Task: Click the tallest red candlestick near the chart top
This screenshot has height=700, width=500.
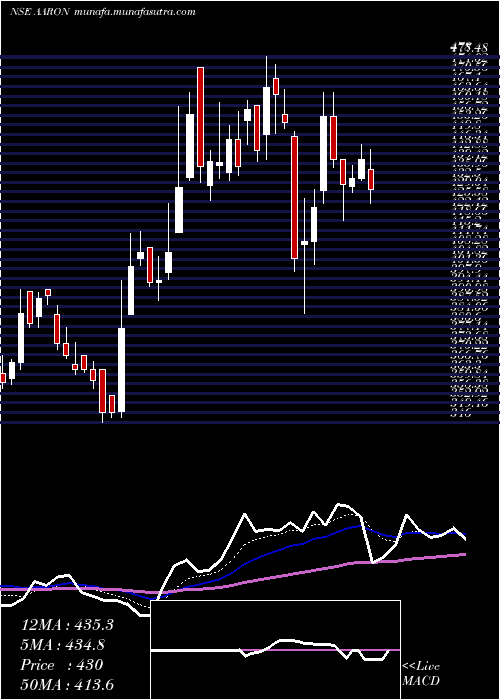Action: tap(200, 117)
